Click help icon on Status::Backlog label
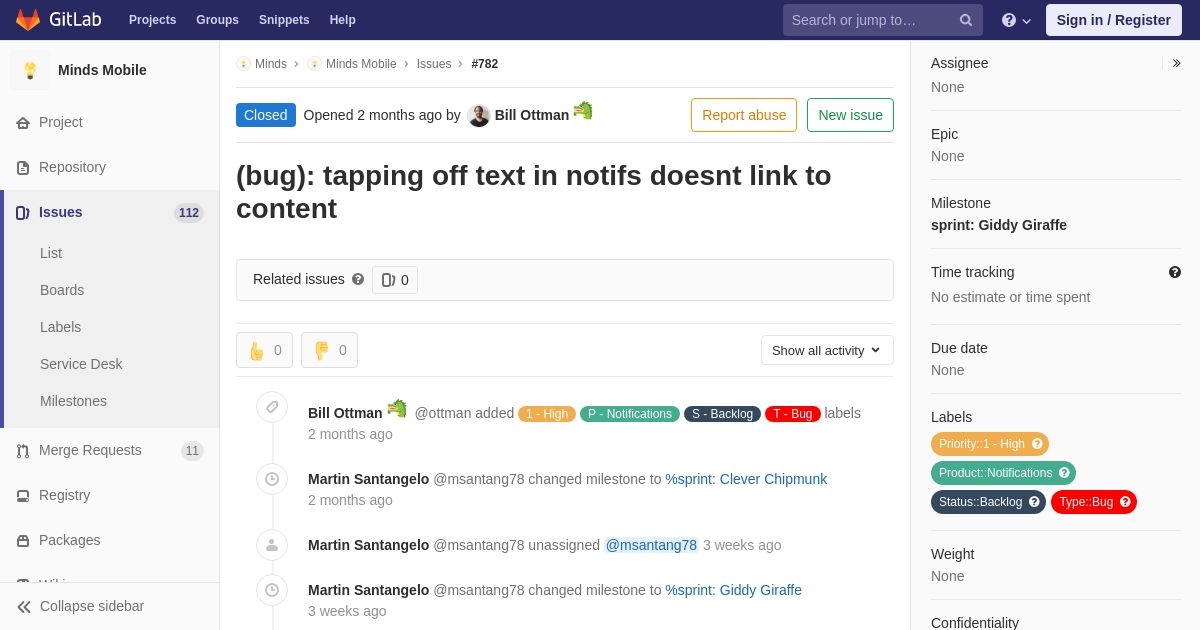This screenshot has width=1200, height=630. [1034, 502]
